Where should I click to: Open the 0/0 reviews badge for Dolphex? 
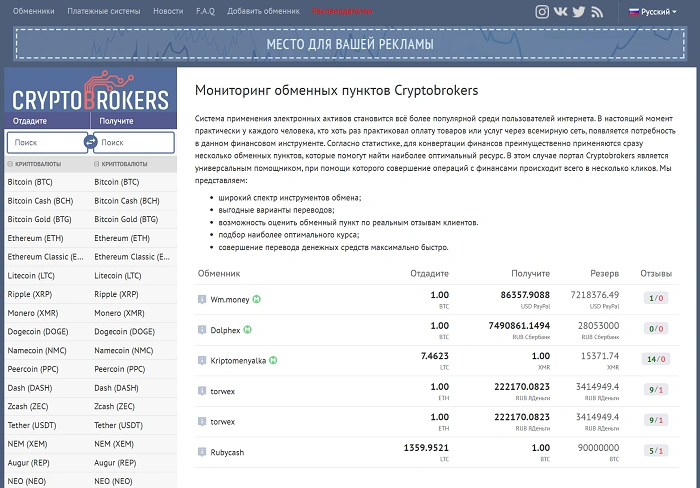(656, 329)
